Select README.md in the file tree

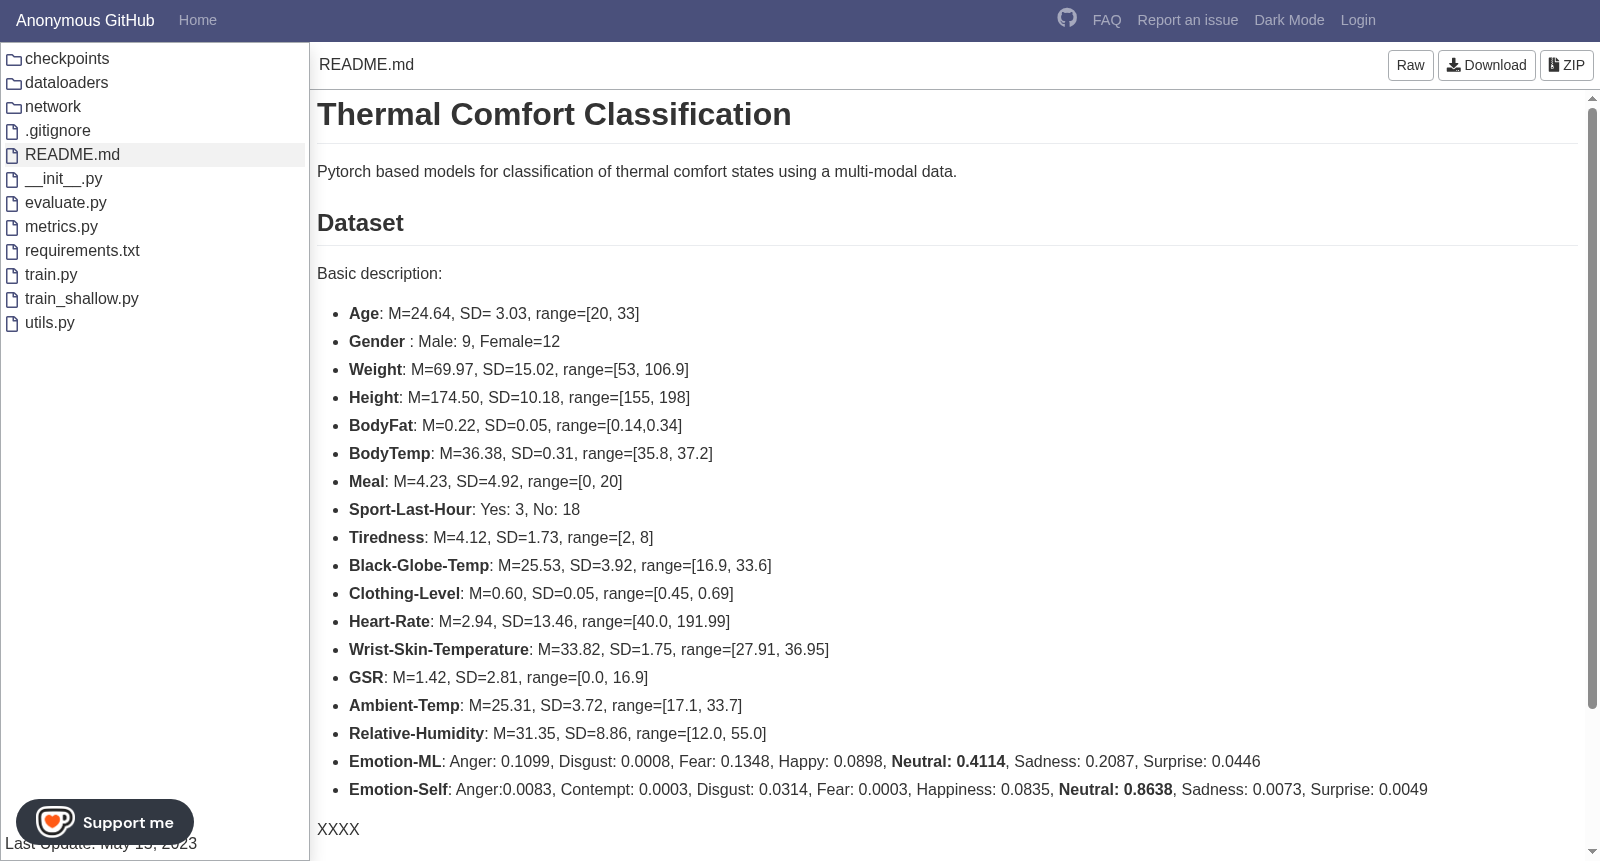point(72,155)
